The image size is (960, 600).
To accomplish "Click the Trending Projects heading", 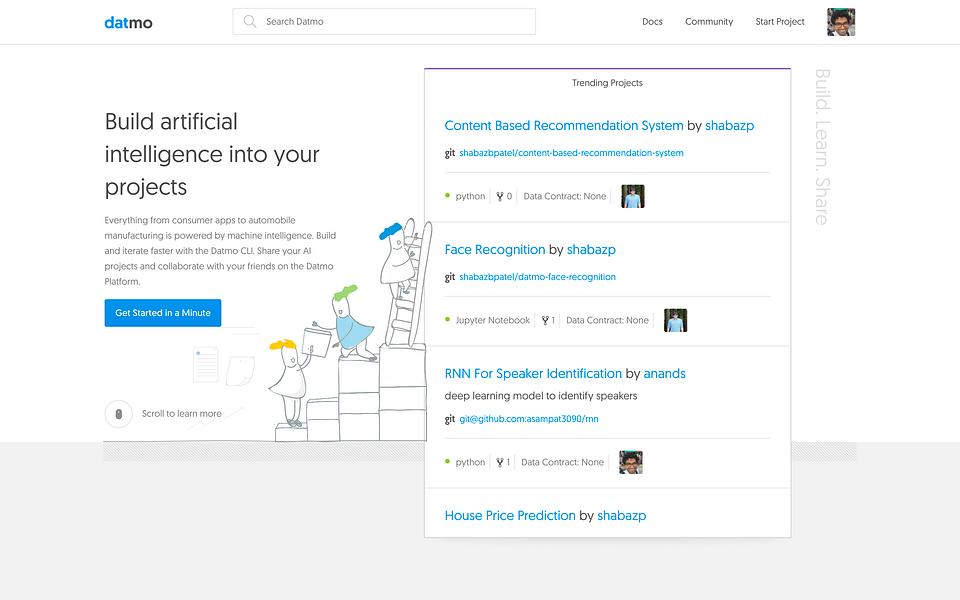I will click(607, 83).
